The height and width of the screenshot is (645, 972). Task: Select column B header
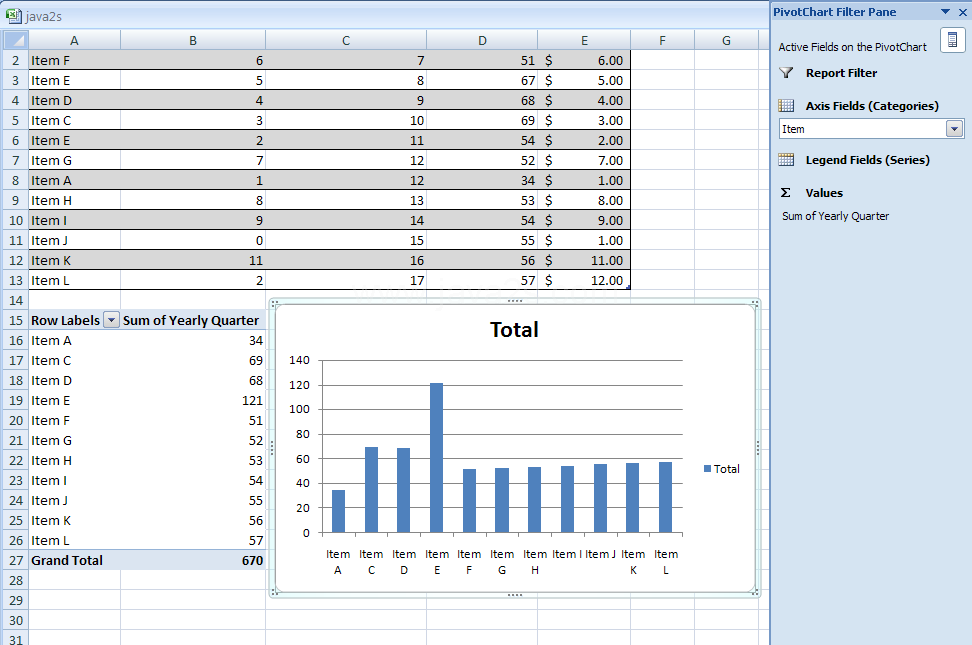pyautogui.click(x=193, y=40)
